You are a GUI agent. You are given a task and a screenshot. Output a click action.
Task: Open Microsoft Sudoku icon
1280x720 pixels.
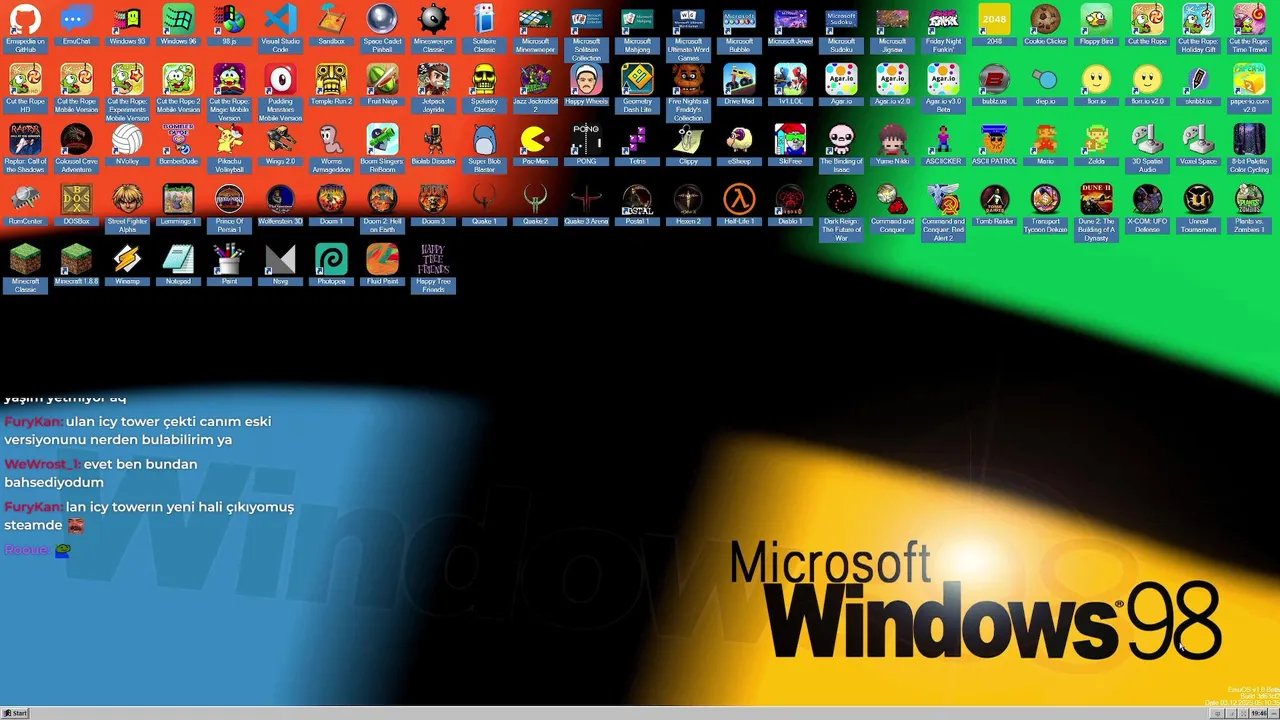[x=841, y=30]
